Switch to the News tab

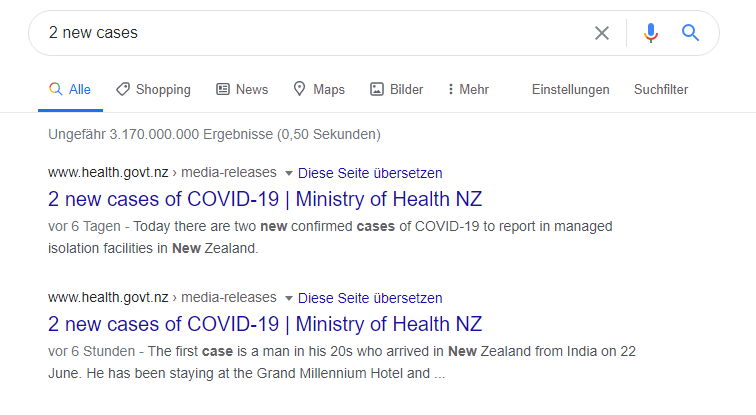pyautogui.click(x=242, y=89)
